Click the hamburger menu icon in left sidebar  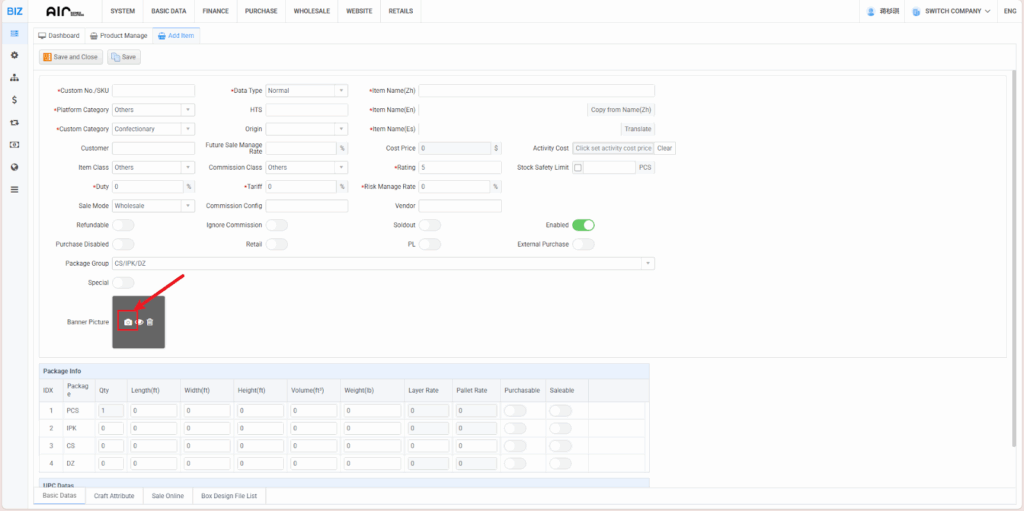point(14,189)
